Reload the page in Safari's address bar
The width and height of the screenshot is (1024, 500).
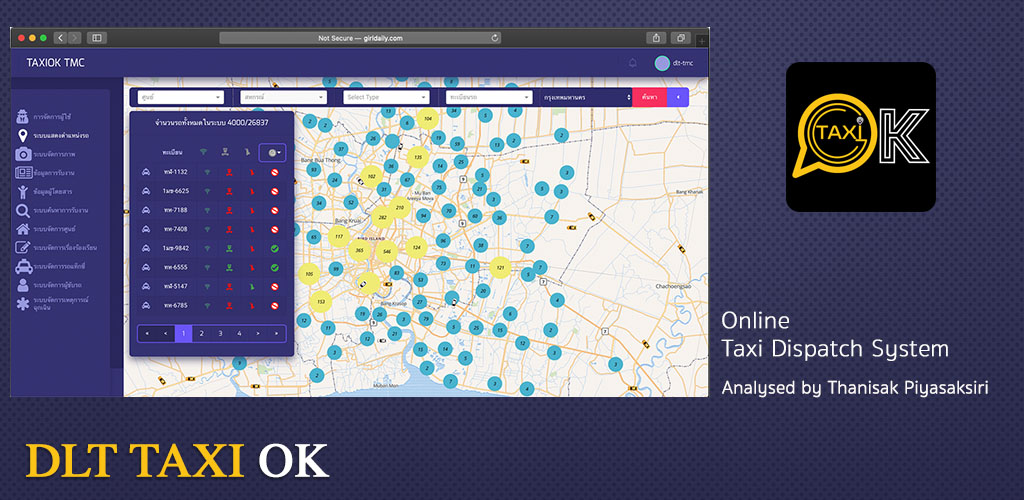[x=495, y=38]
